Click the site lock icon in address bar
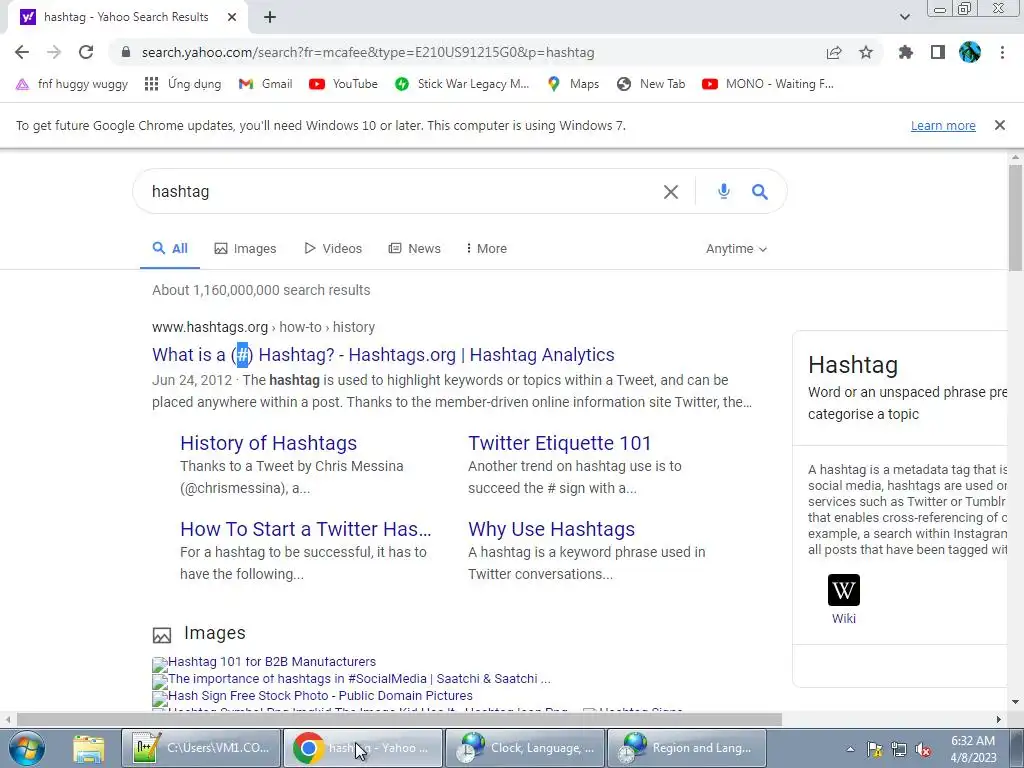 127,52
